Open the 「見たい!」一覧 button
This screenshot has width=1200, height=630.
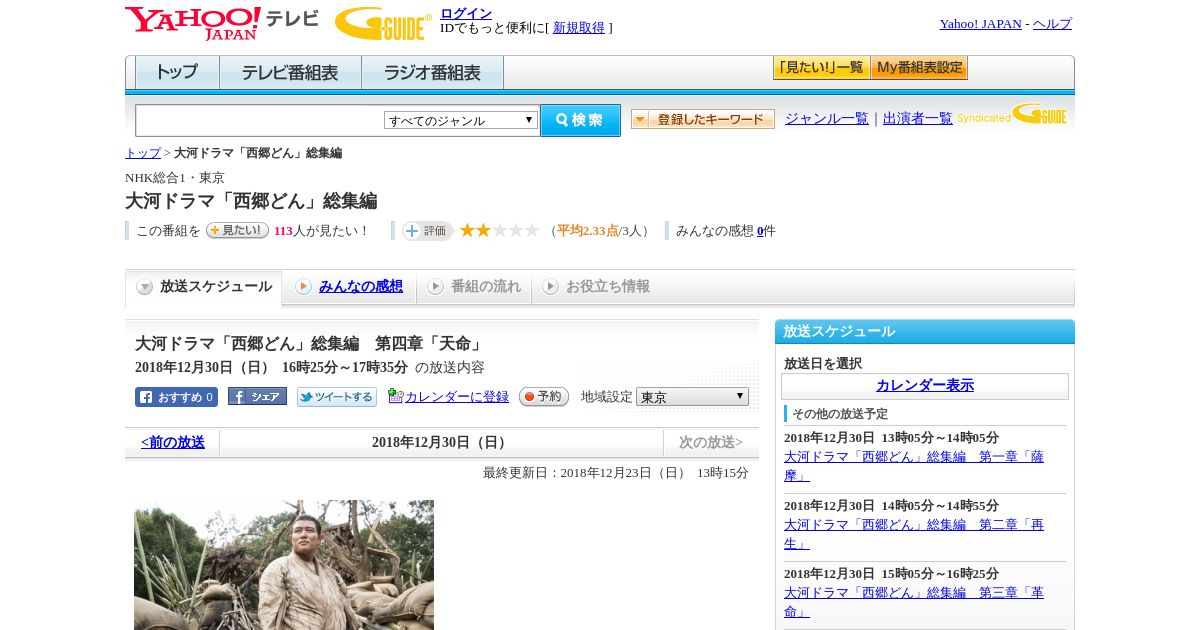pyautogui.click(x=821, y=68)
